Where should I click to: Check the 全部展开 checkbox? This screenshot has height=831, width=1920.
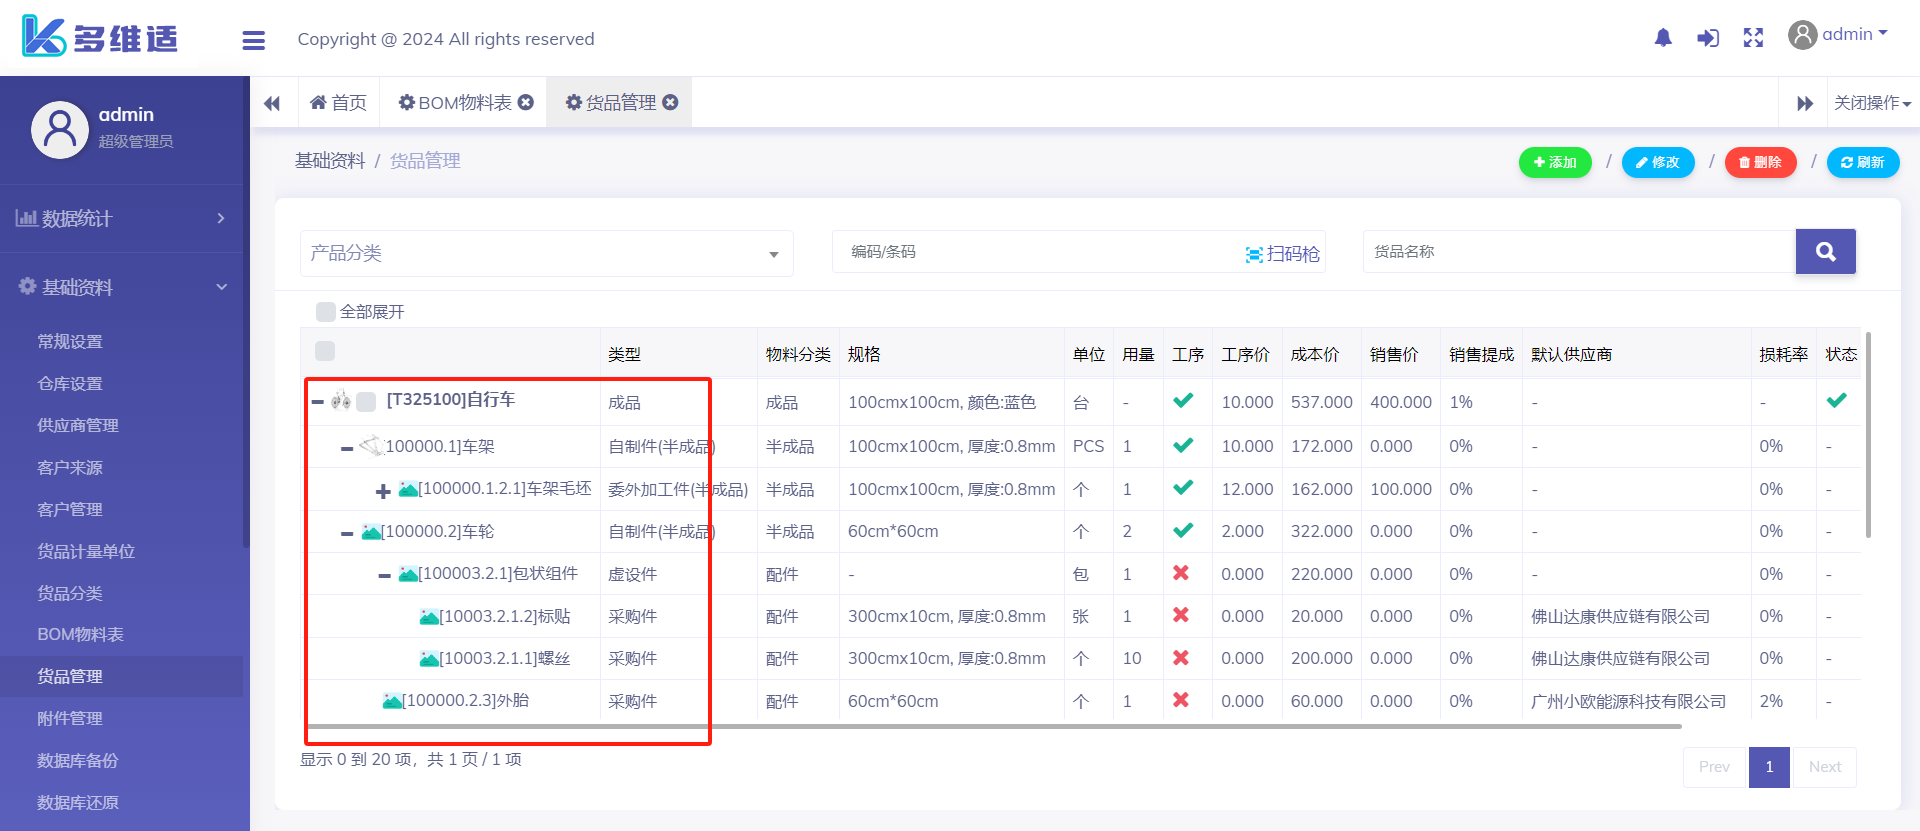pos(326,312)
